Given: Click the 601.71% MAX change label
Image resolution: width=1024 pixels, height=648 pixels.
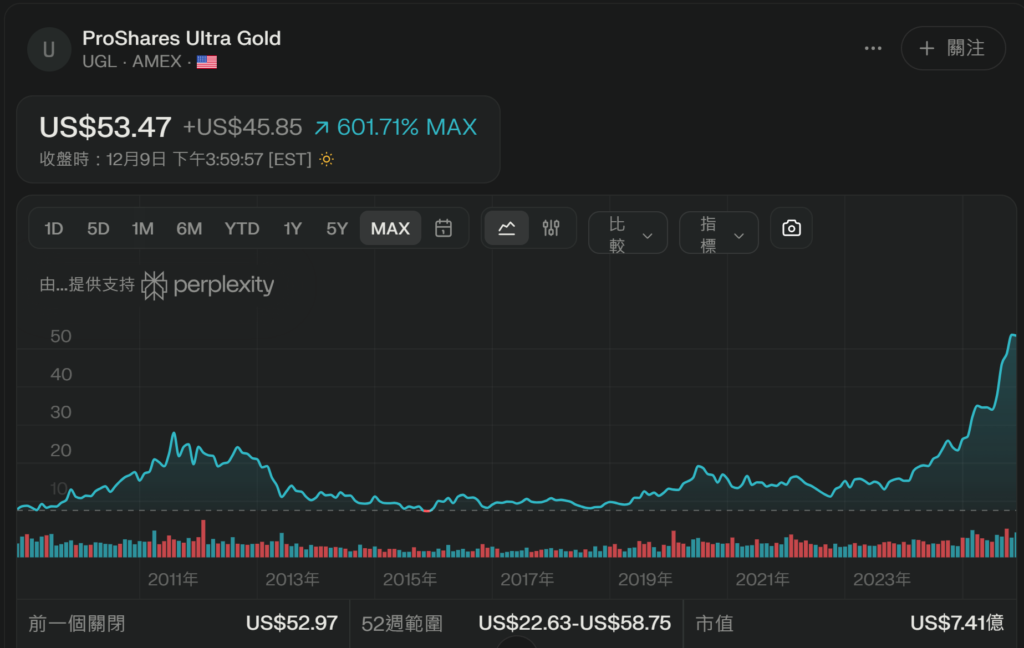Looking at the screenshot, I should [x=395, y=127].
